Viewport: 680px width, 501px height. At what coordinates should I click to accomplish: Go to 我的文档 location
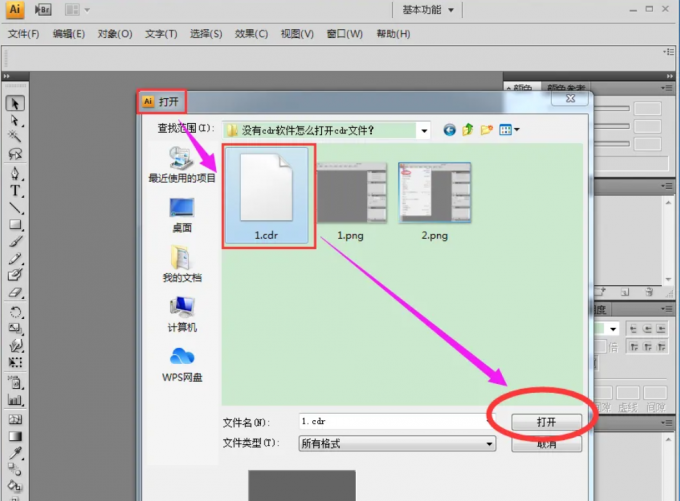[182, 265]
